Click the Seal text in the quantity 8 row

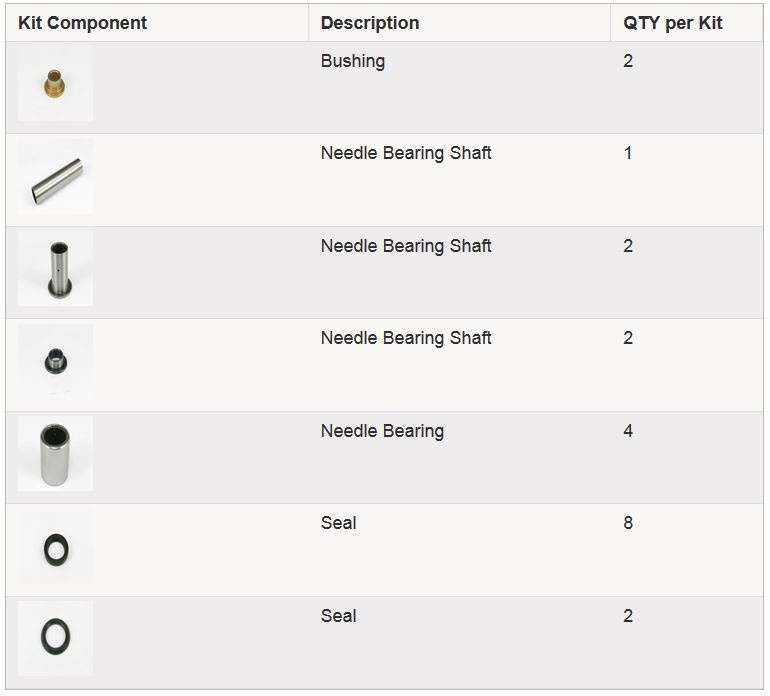(338, 523)
